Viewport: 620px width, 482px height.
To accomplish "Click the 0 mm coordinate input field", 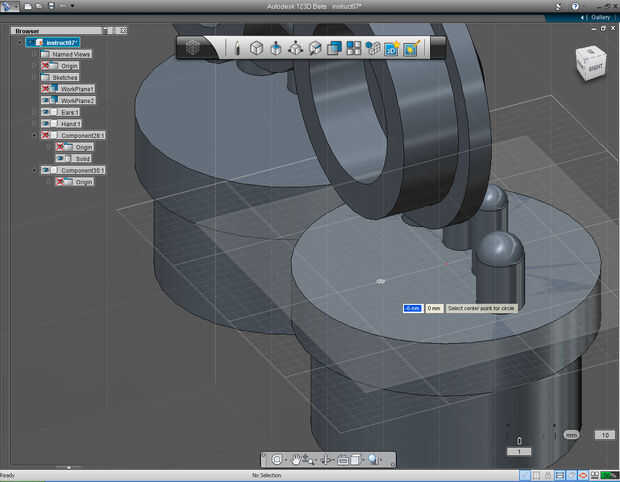I will (x=434, y=308).
